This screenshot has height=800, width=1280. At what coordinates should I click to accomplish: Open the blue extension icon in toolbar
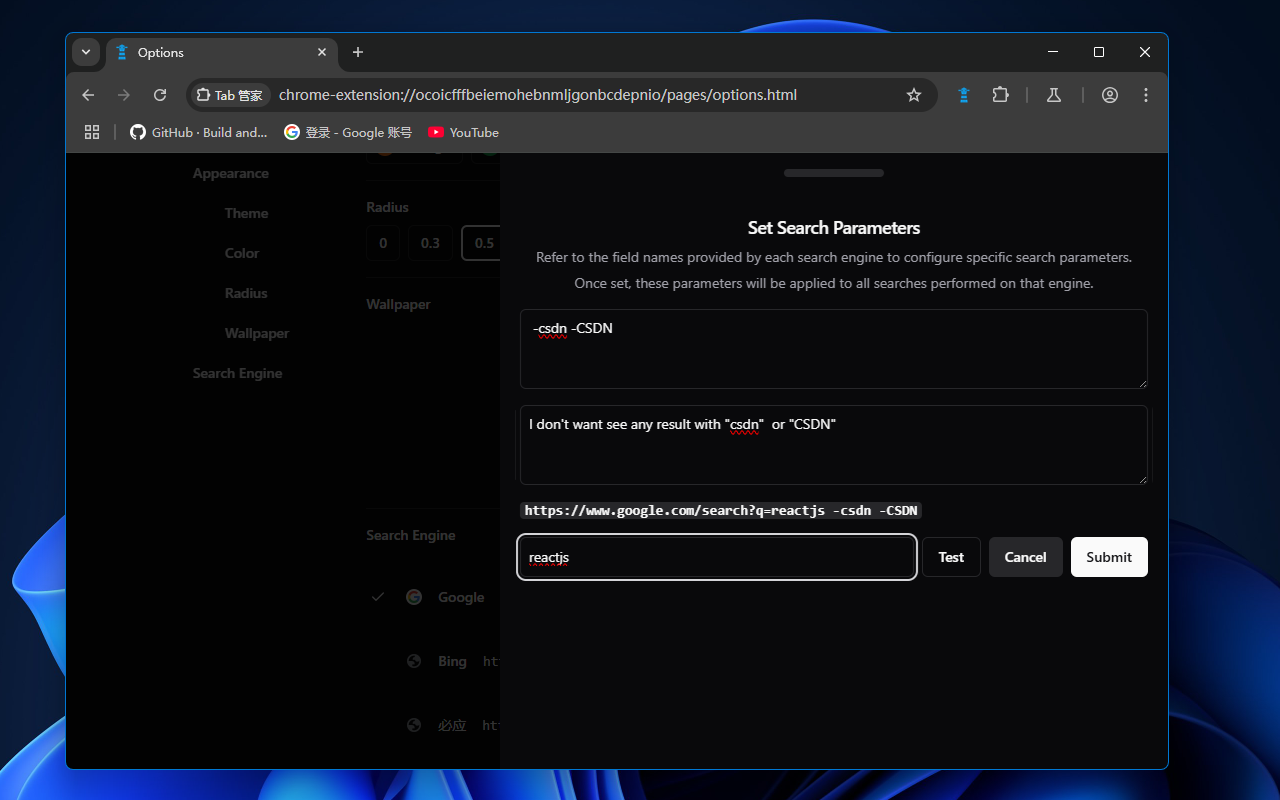pos(964,95)
